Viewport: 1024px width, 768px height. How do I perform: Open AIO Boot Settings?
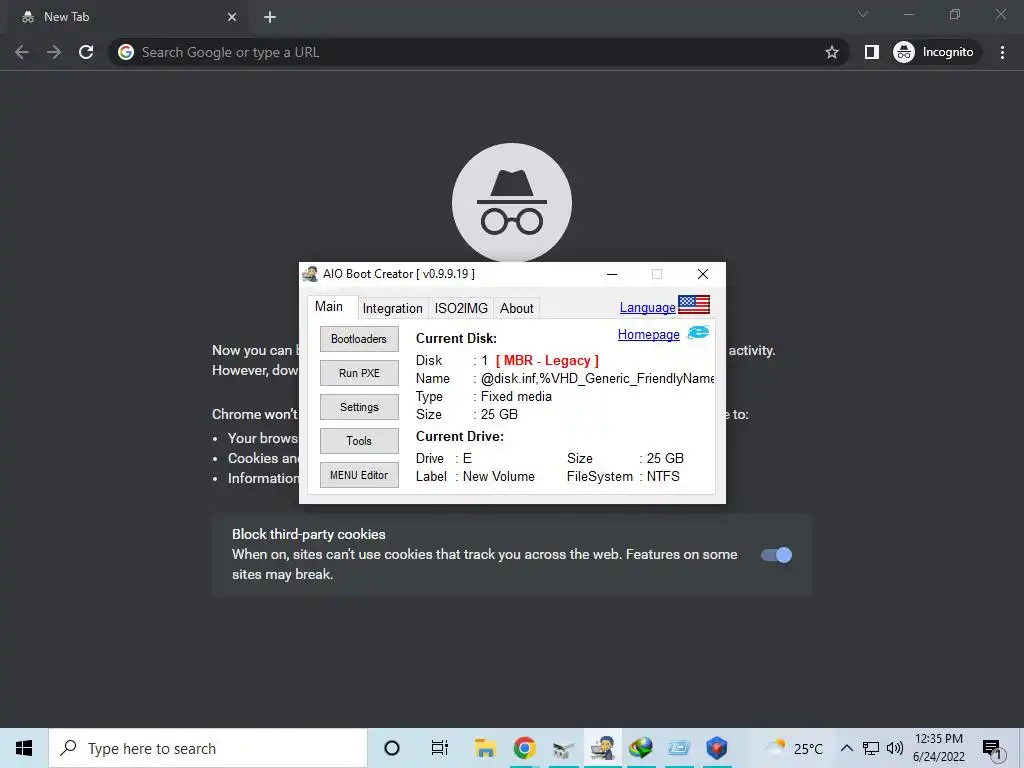[359, 407]
